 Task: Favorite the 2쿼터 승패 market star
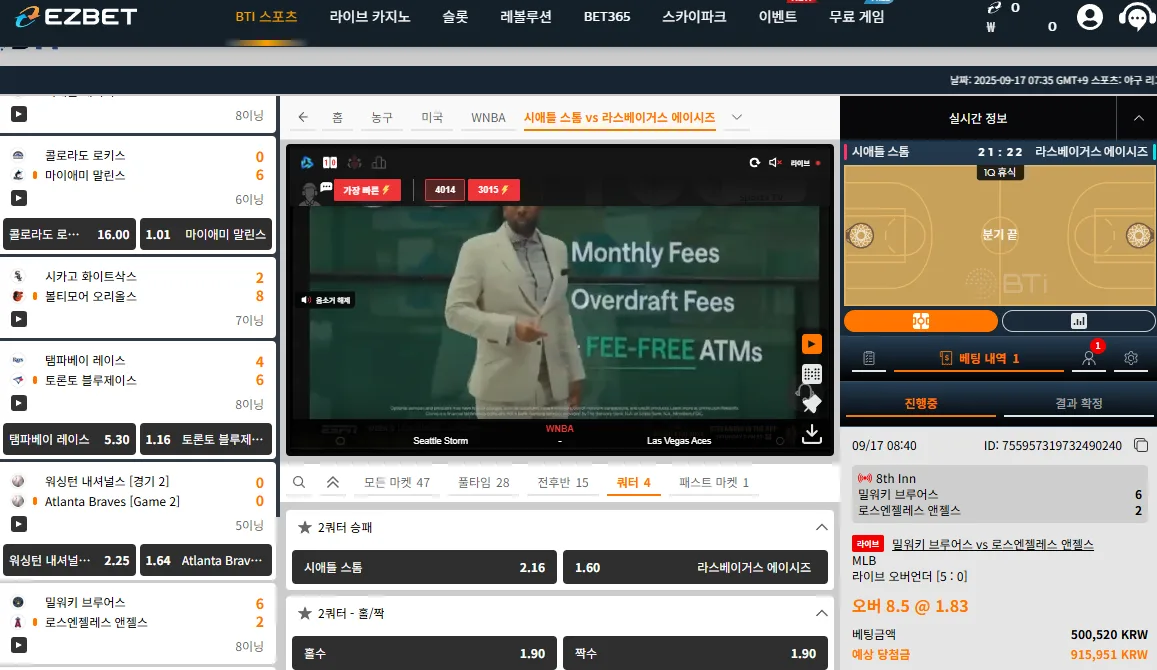point(304,527)
